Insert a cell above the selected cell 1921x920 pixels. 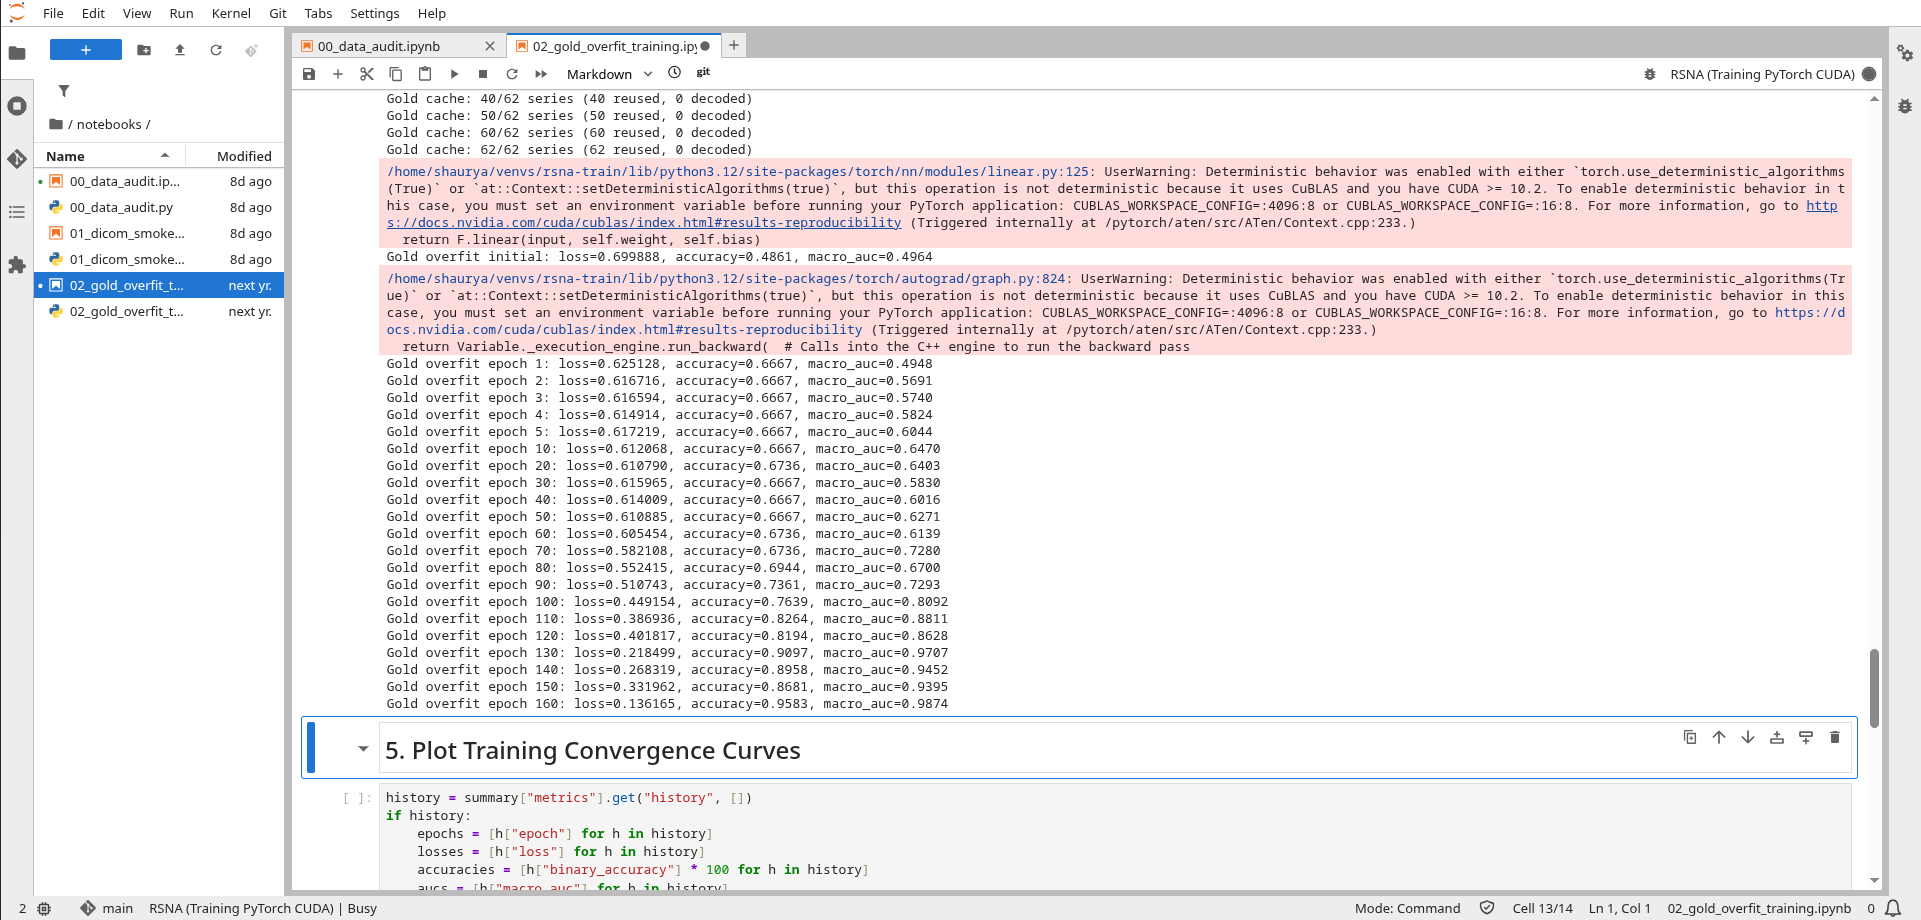pyautogui.click(x=1777, y=737)
